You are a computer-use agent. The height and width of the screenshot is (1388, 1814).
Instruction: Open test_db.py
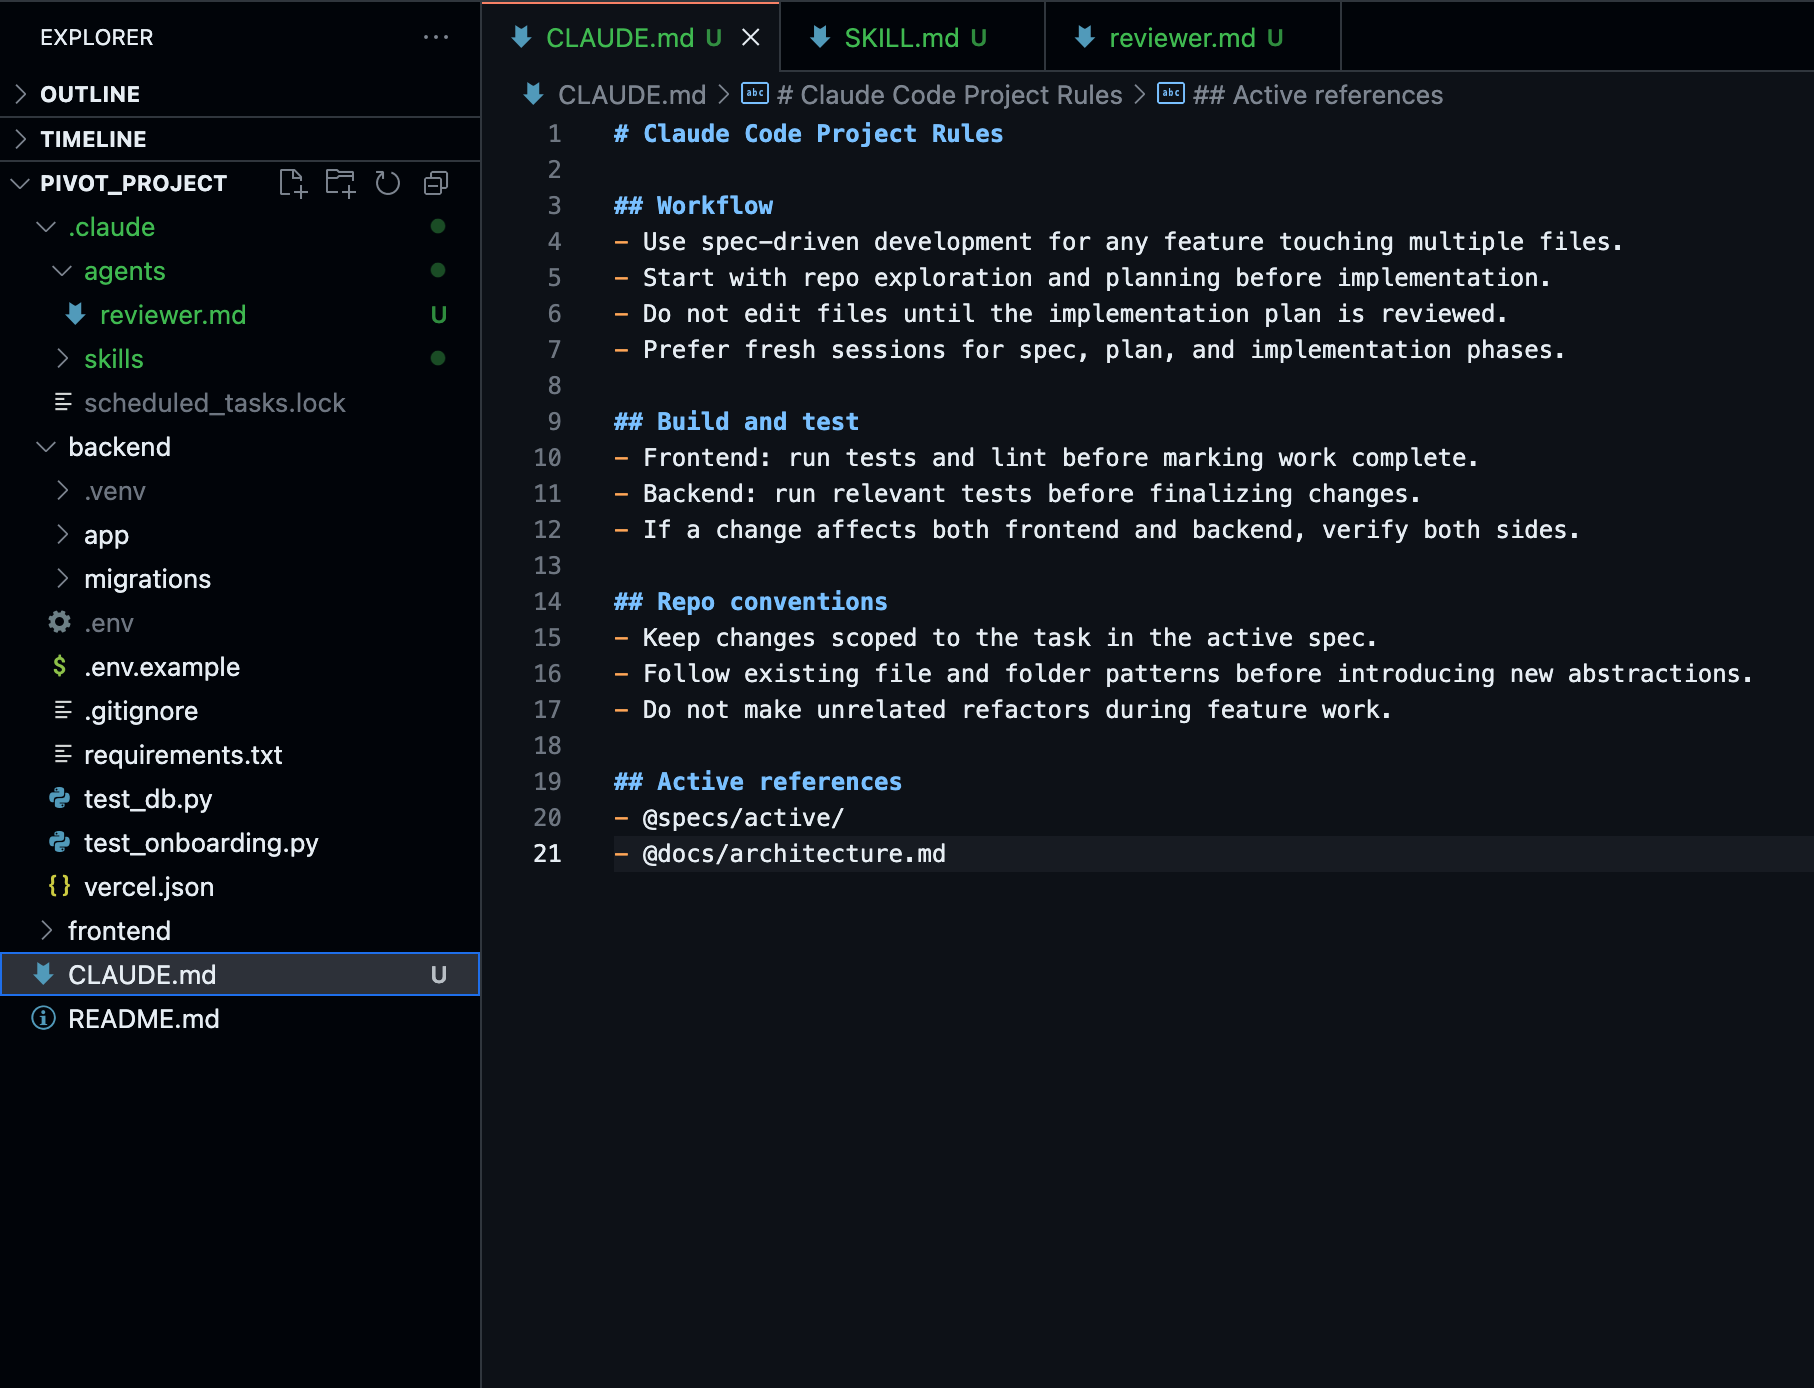point(240,799)
